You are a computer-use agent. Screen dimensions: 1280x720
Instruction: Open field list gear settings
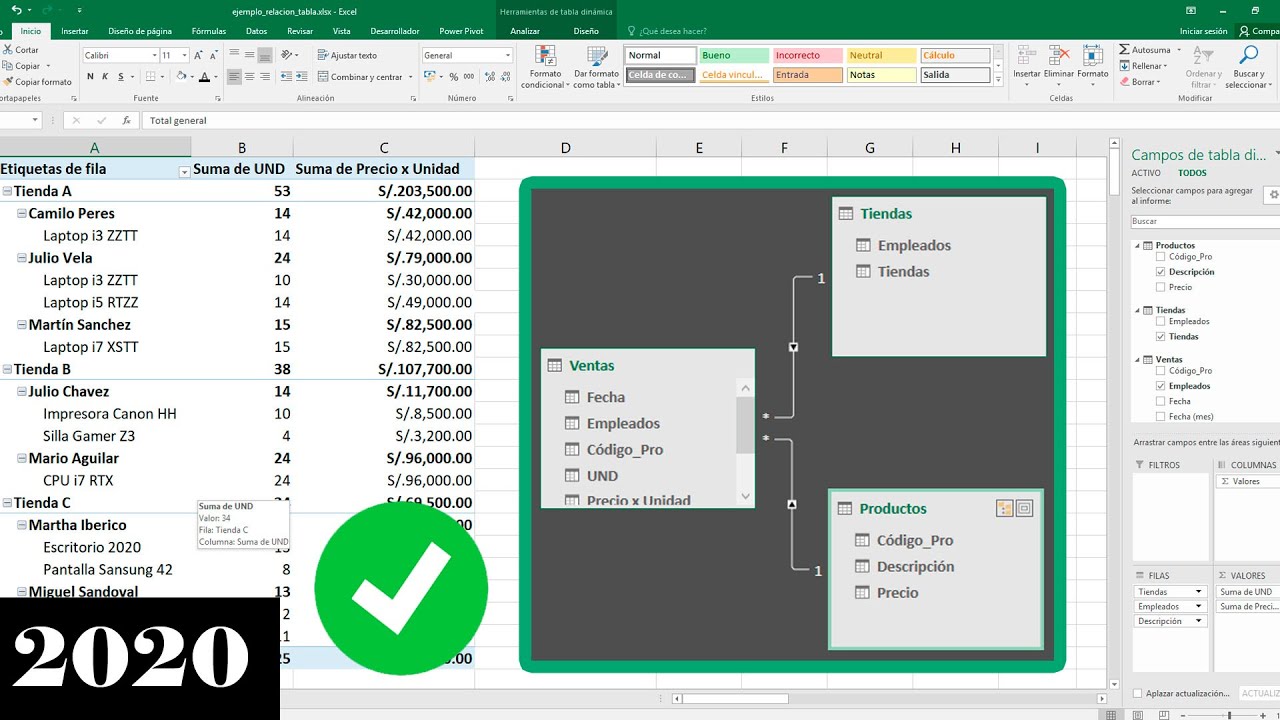pos(1273,194)
